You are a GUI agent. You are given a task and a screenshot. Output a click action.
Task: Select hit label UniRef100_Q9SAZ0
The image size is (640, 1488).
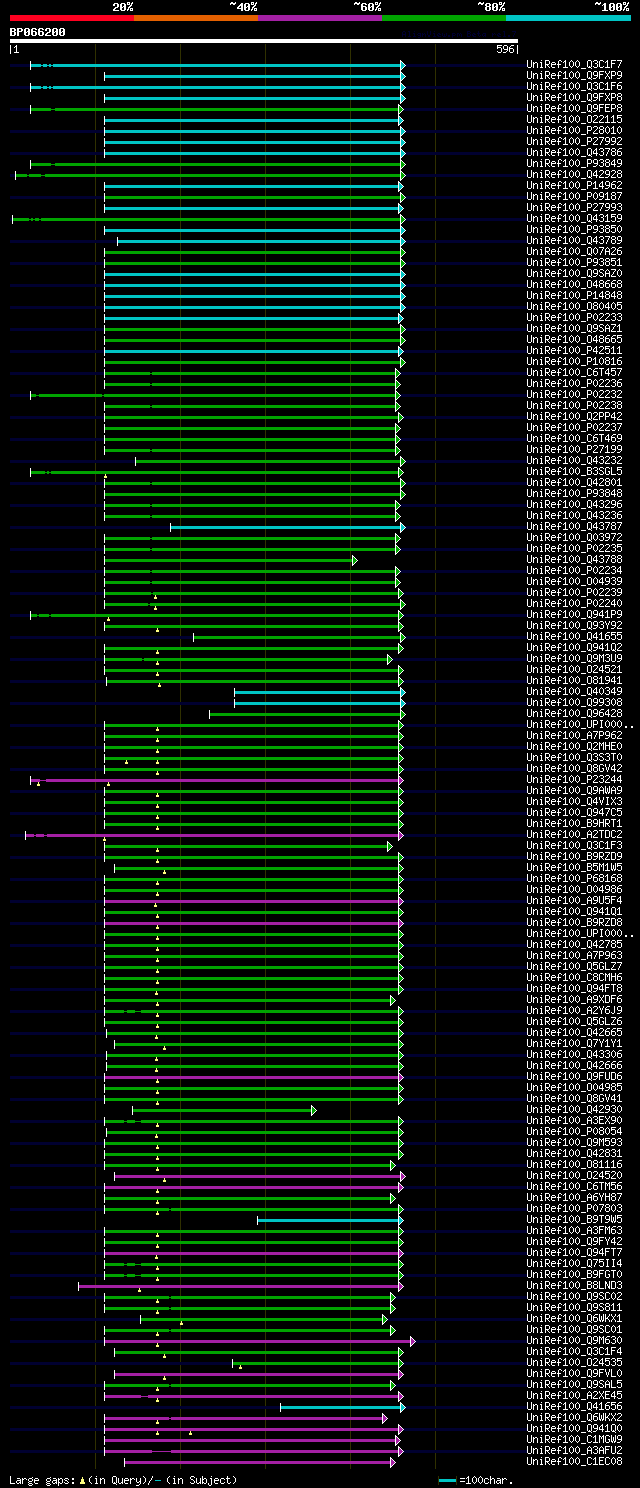click(574, 274)
